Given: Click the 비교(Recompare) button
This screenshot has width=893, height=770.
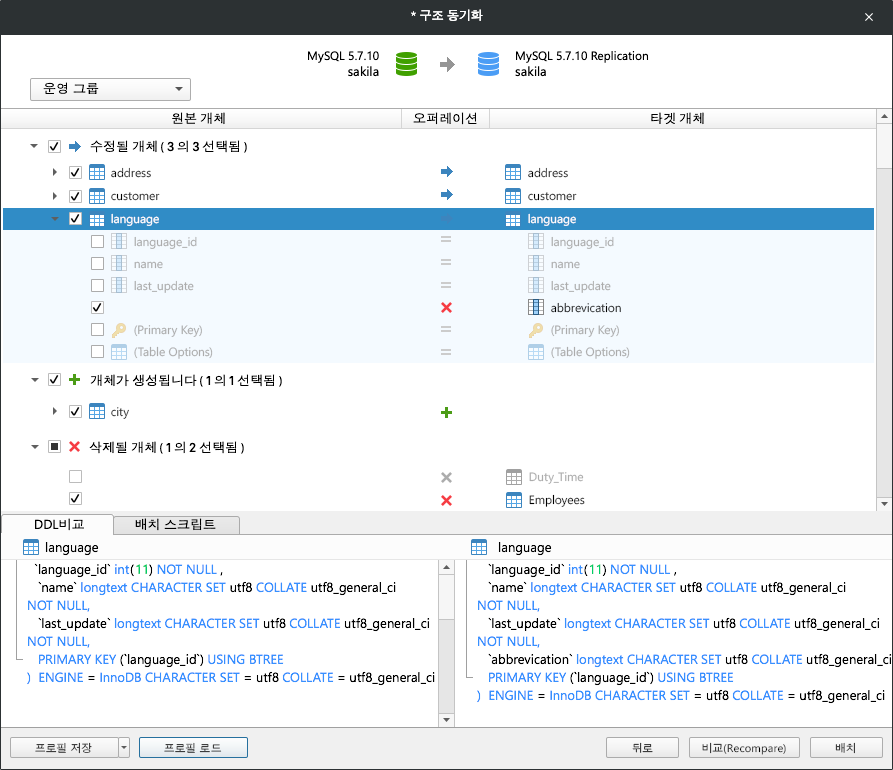Looking at the screenshot, I should [744, 747].
